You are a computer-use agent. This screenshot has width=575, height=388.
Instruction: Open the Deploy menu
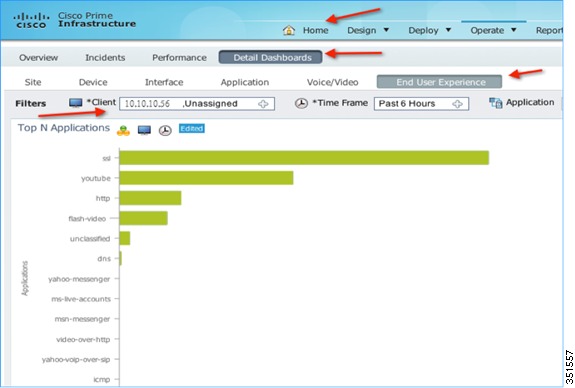click(x=424, y=30)
